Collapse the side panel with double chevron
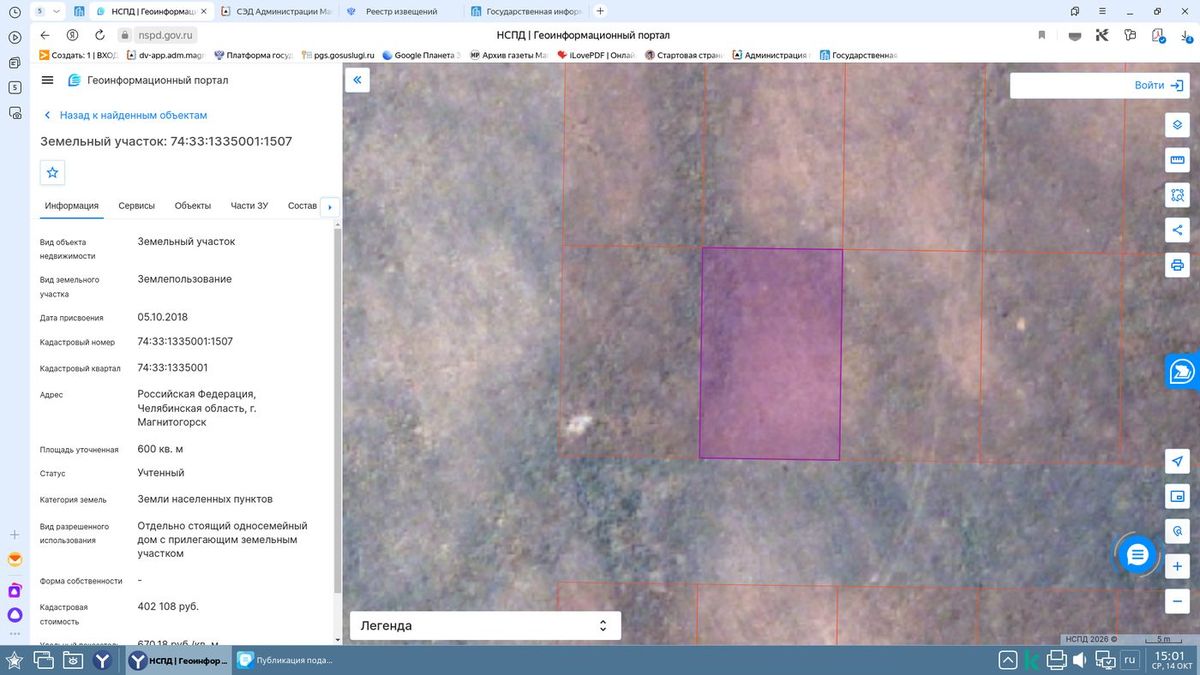The width and height of the screenshot is (1200, 675). click(358, 81)
